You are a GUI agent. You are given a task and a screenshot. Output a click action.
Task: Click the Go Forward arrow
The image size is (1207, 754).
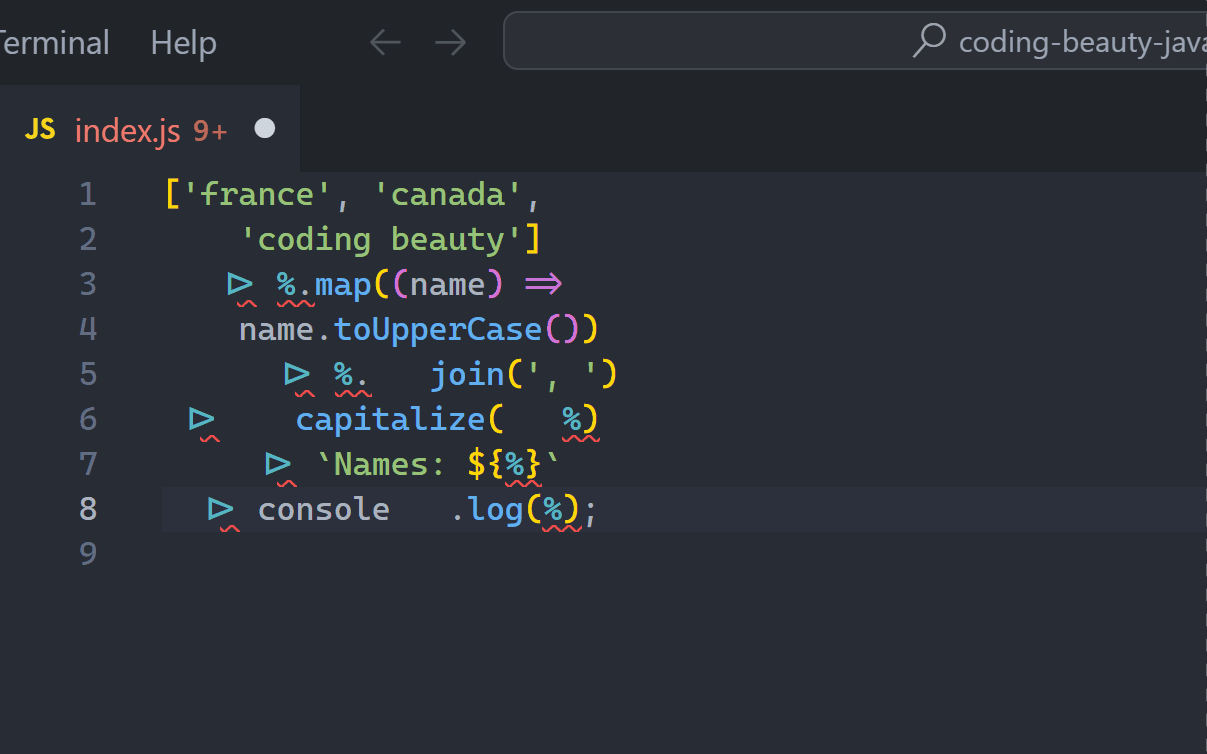[x=451, y=42]
